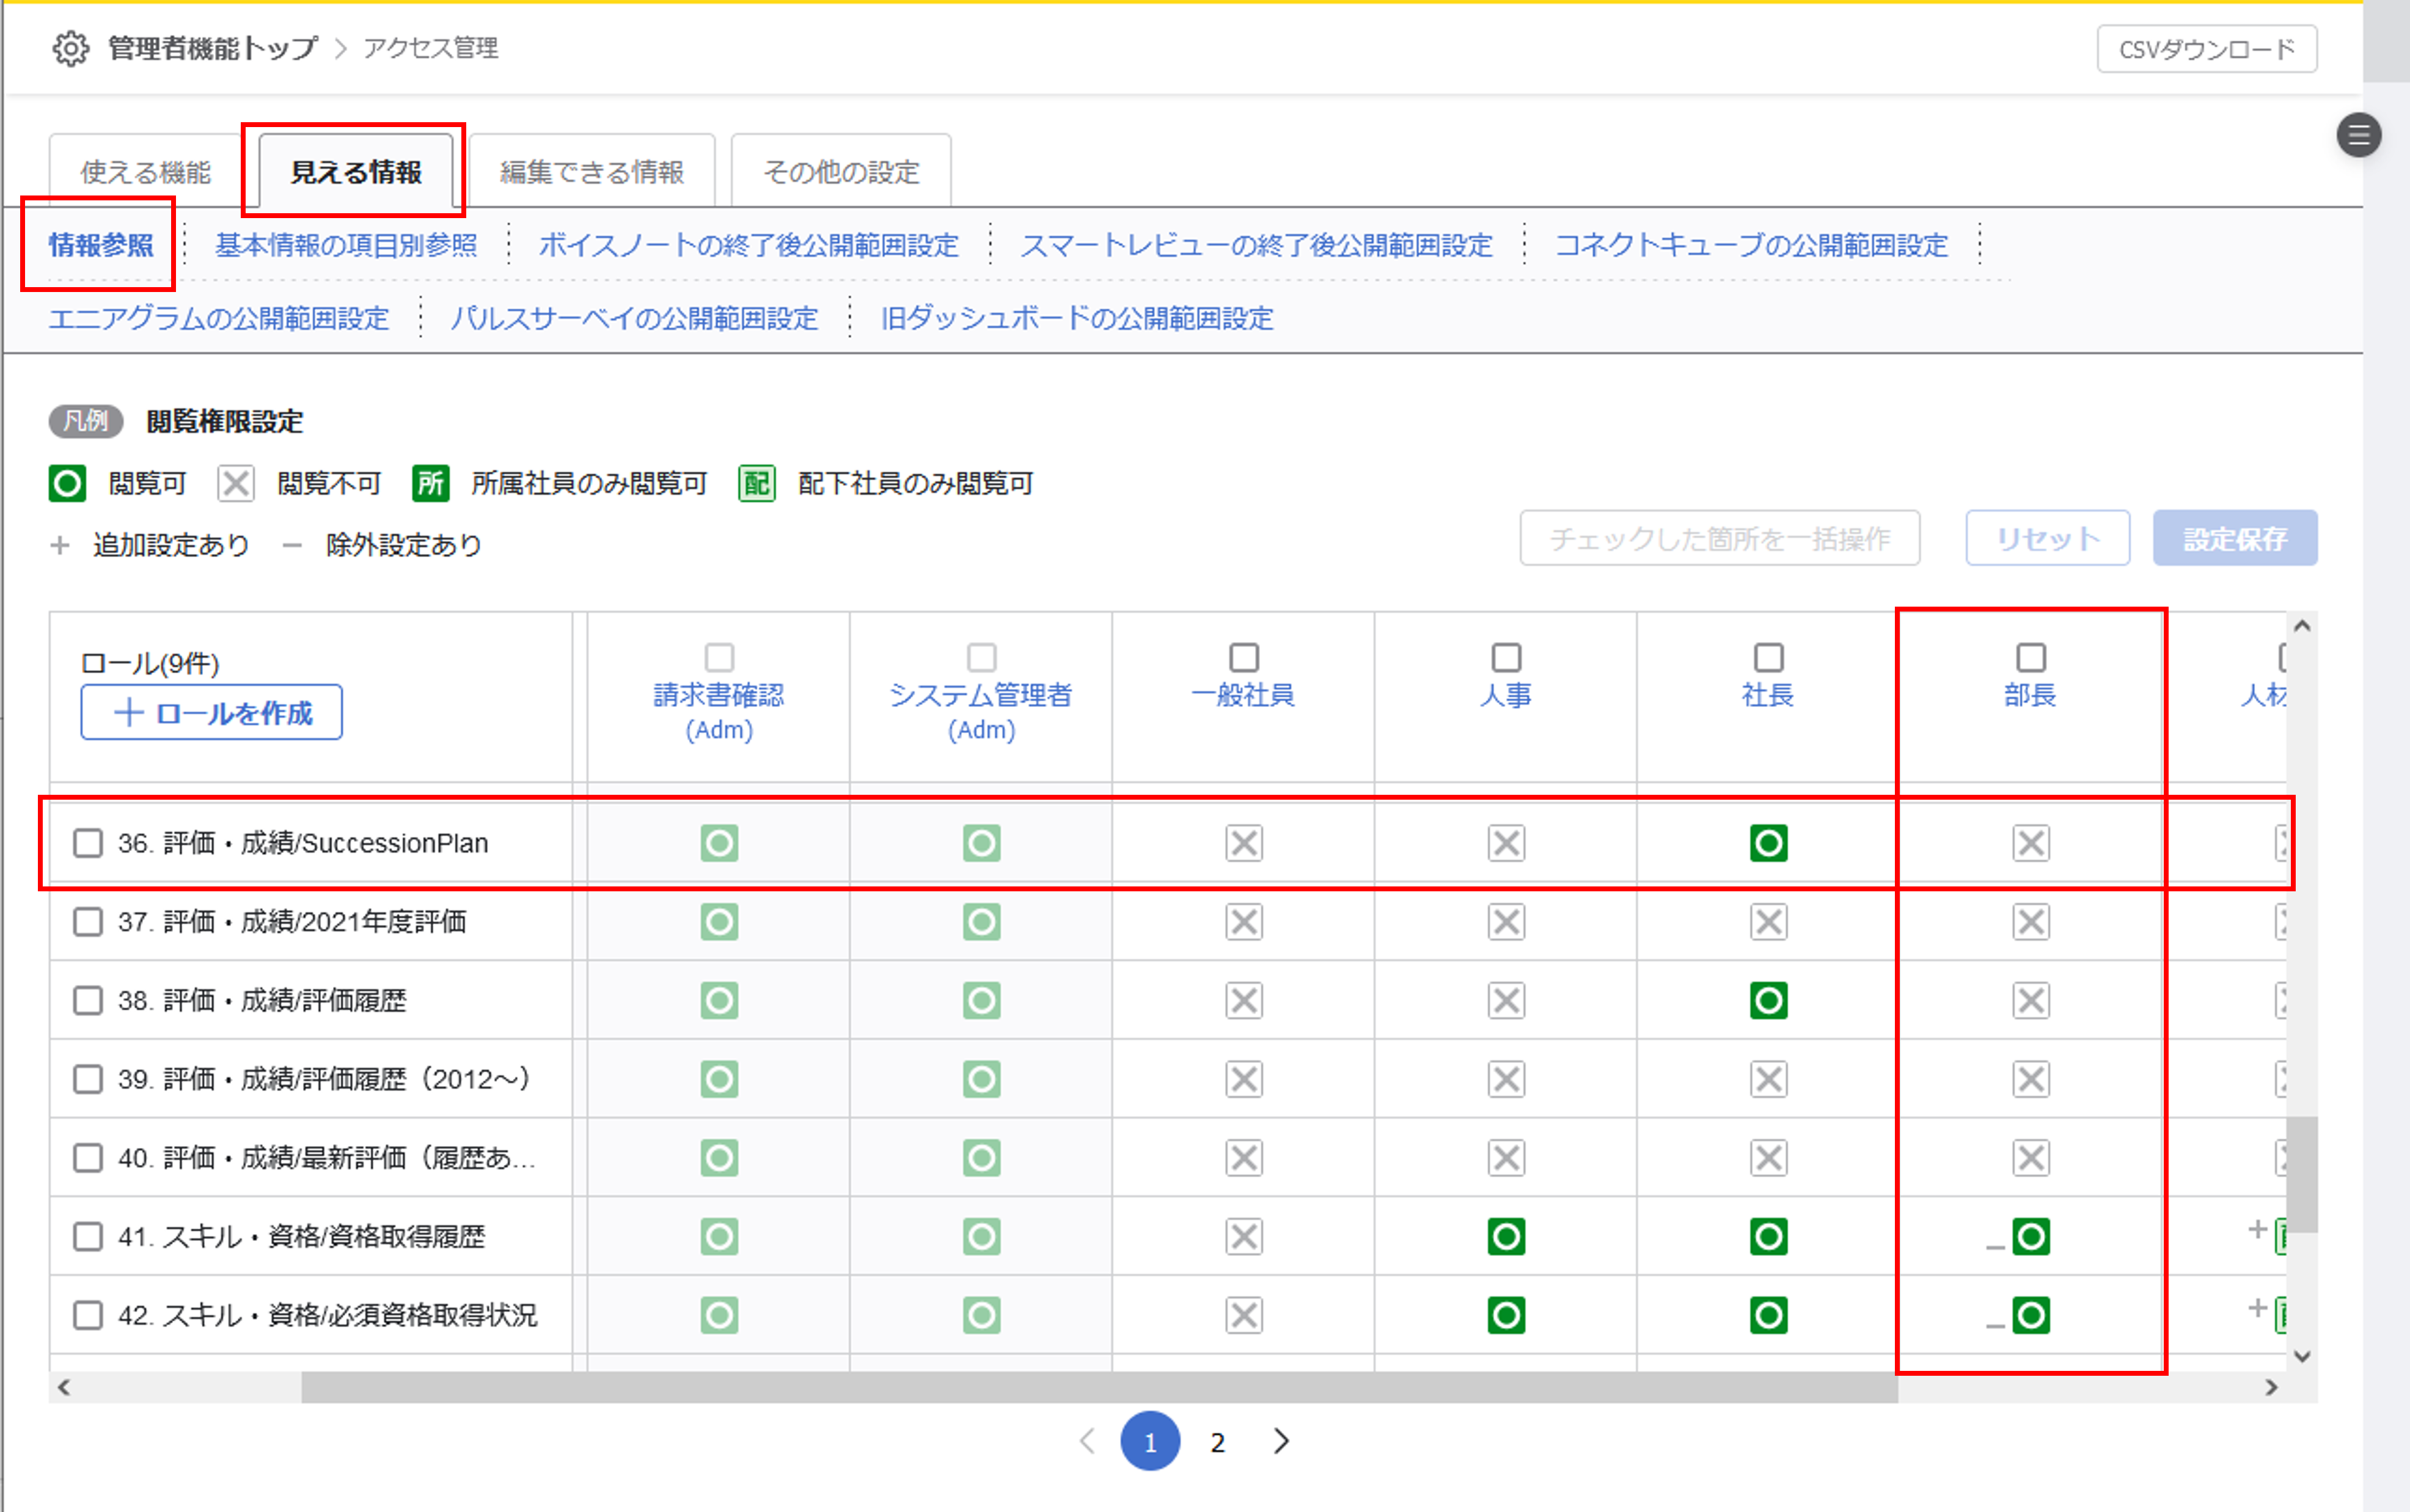
Task: Toggle 社長 permission for row 39 評価履歴(2012～)
Action: pos(1768,1079)
